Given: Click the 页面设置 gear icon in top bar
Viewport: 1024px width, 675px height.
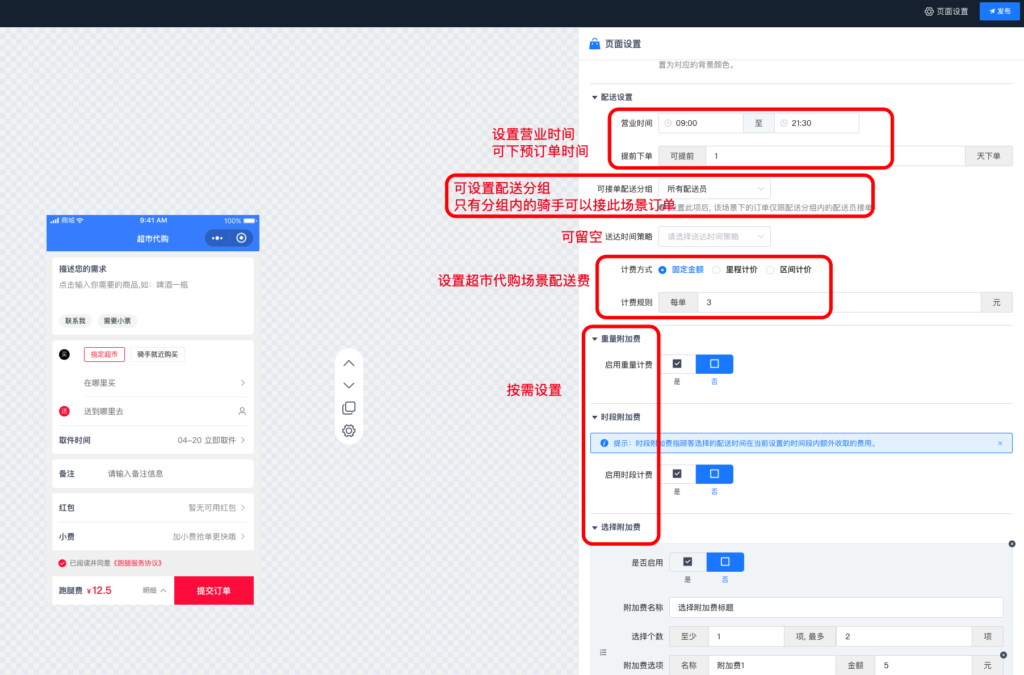Looking at the screenshot, I should [x=929, y=12].
